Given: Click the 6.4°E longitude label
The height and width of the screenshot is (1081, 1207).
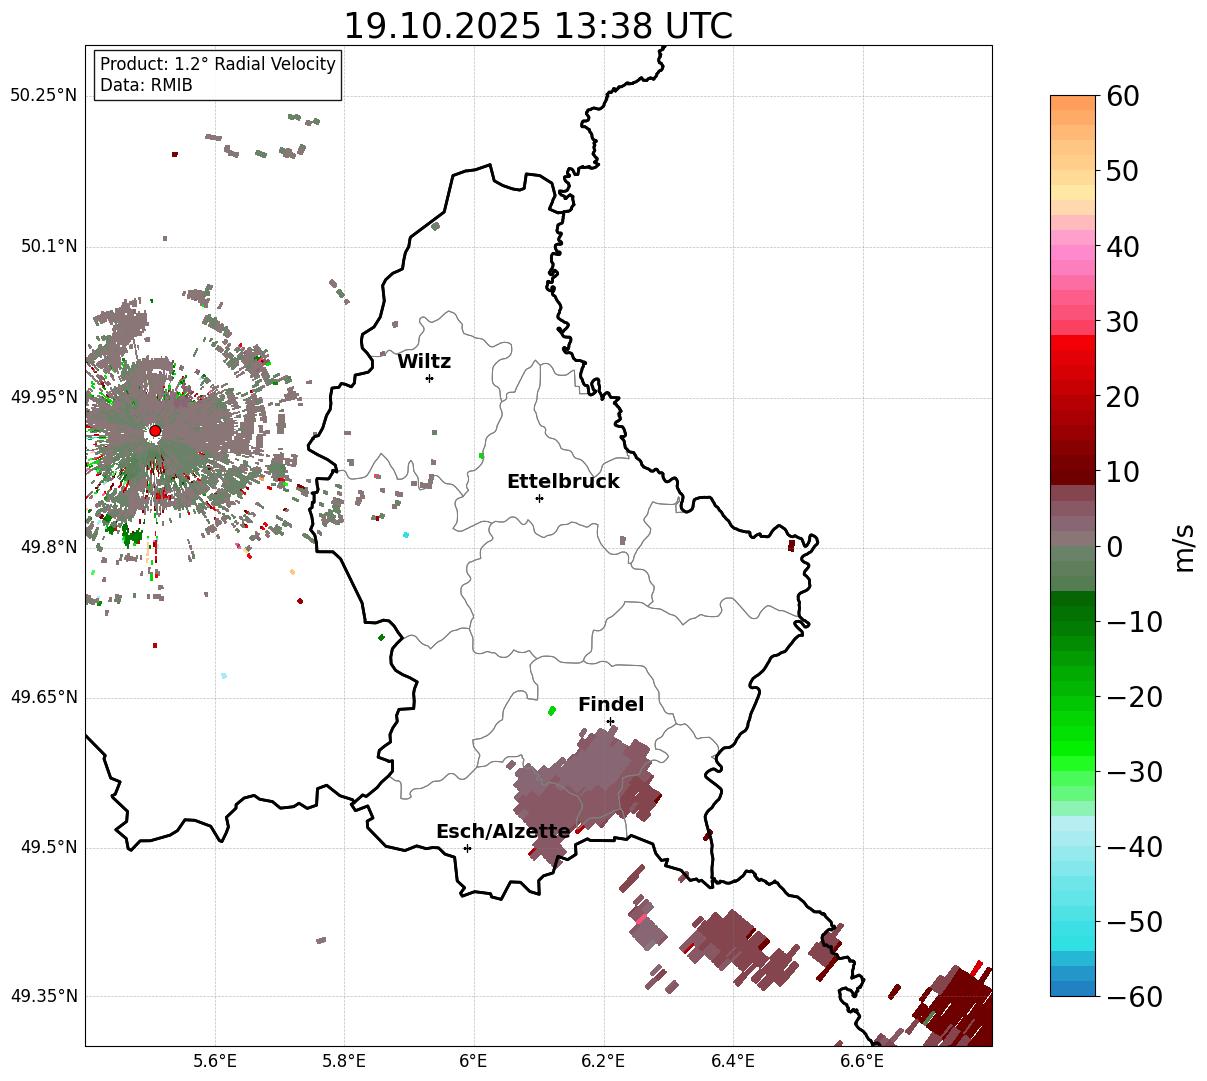Looking at the screenshot, I should (733, 1062).
